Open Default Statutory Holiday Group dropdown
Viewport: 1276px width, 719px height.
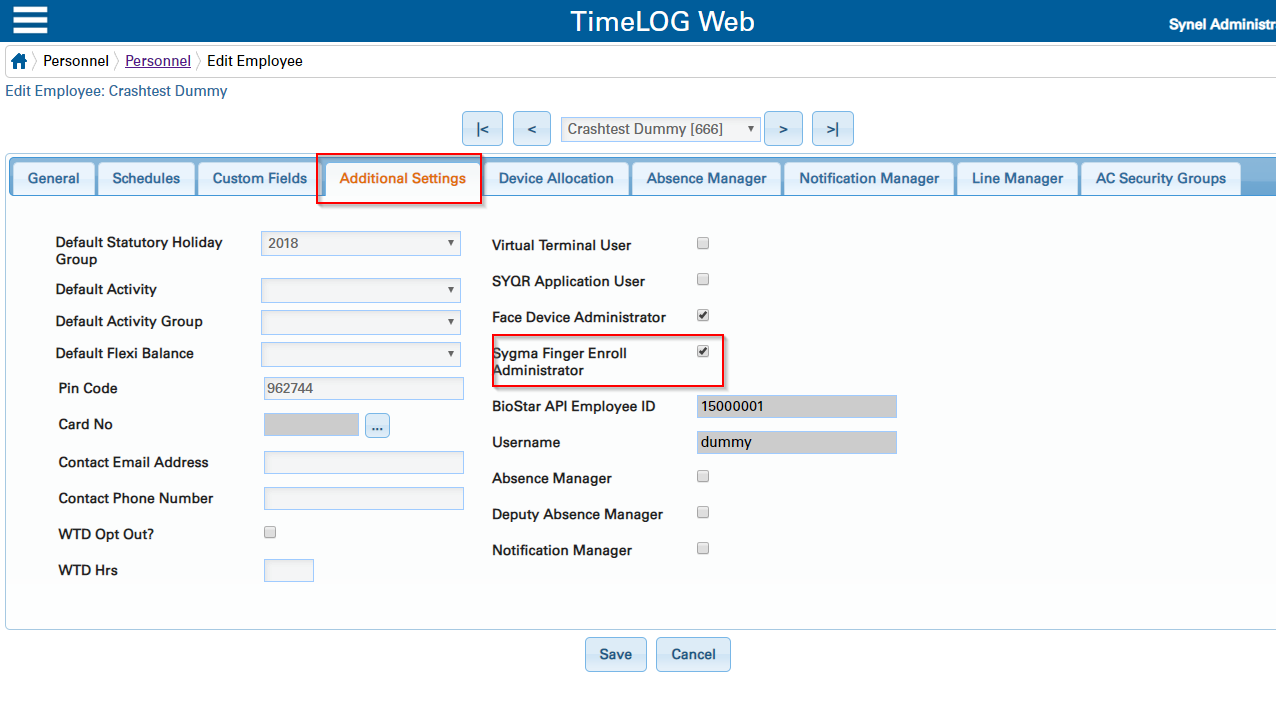pyautogui.click(x=361, y=243)
